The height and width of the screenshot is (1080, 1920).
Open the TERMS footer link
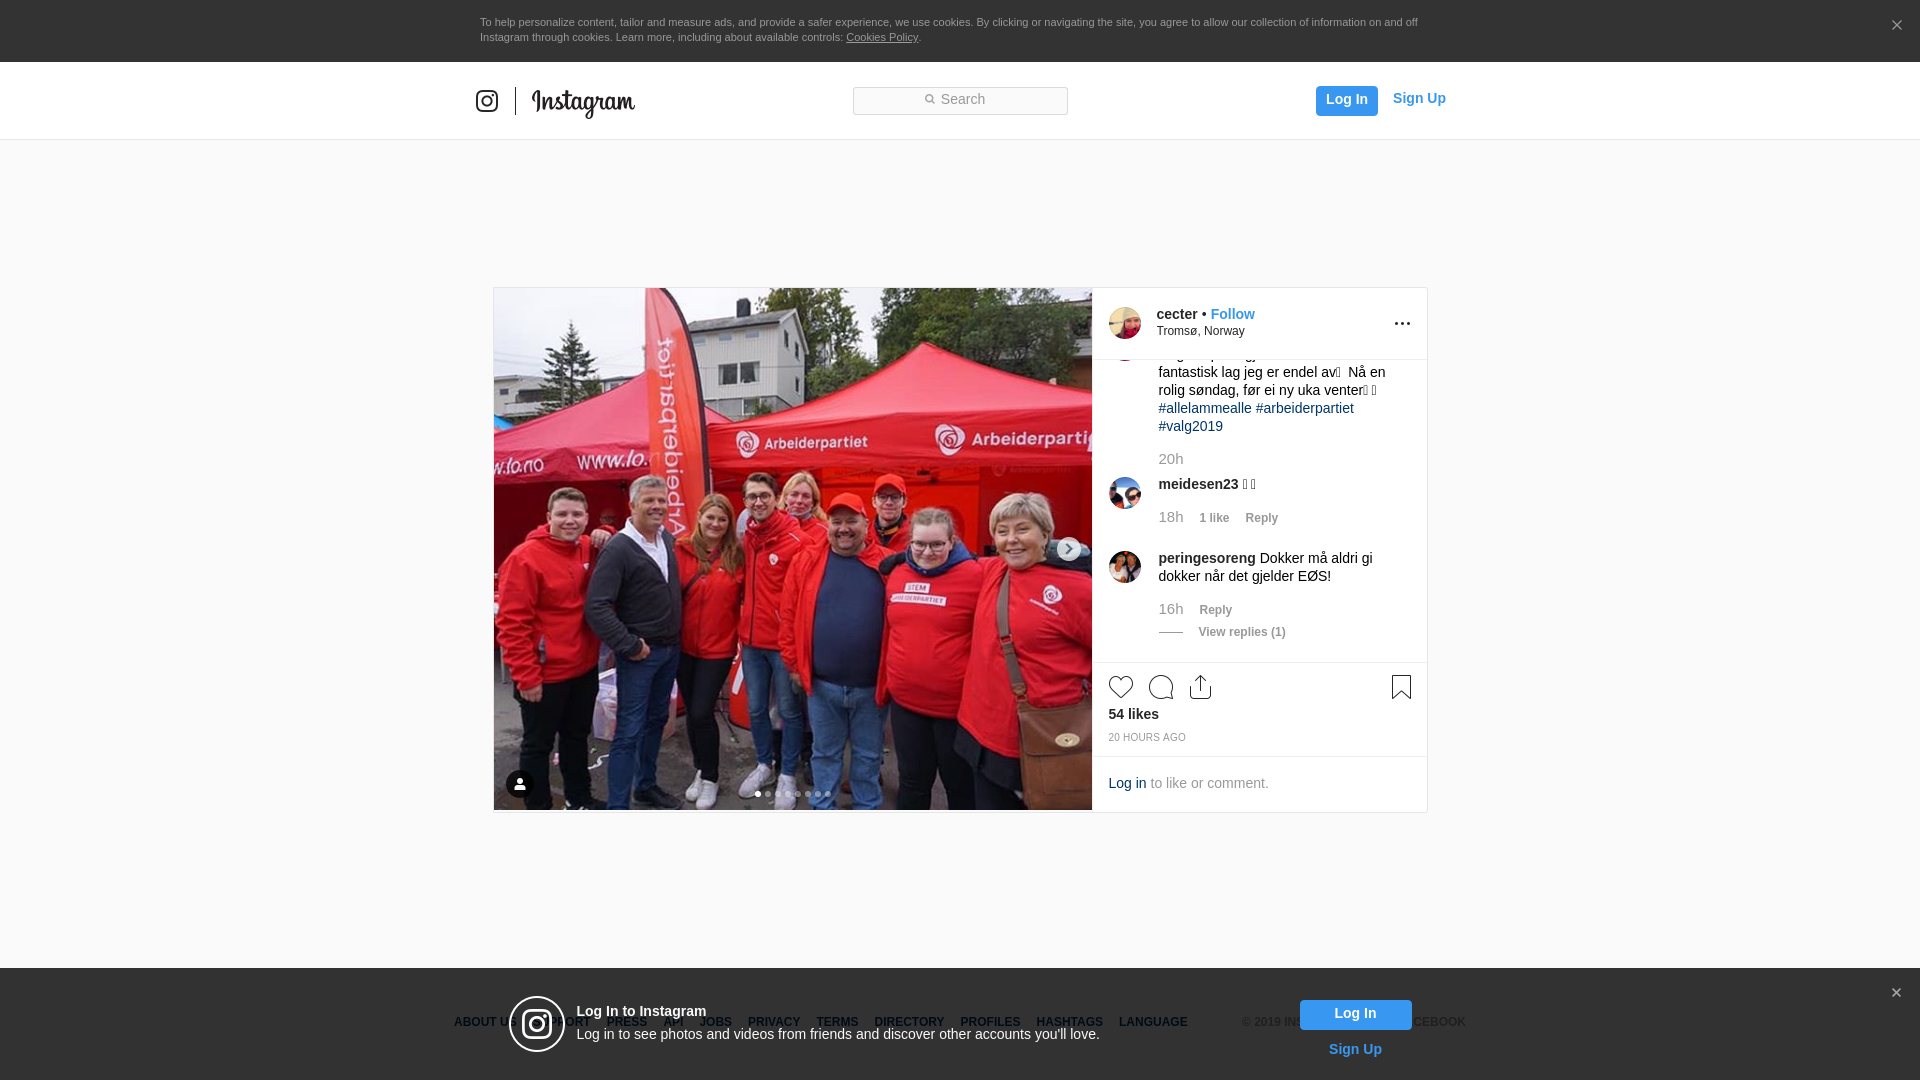(837, 1022)
